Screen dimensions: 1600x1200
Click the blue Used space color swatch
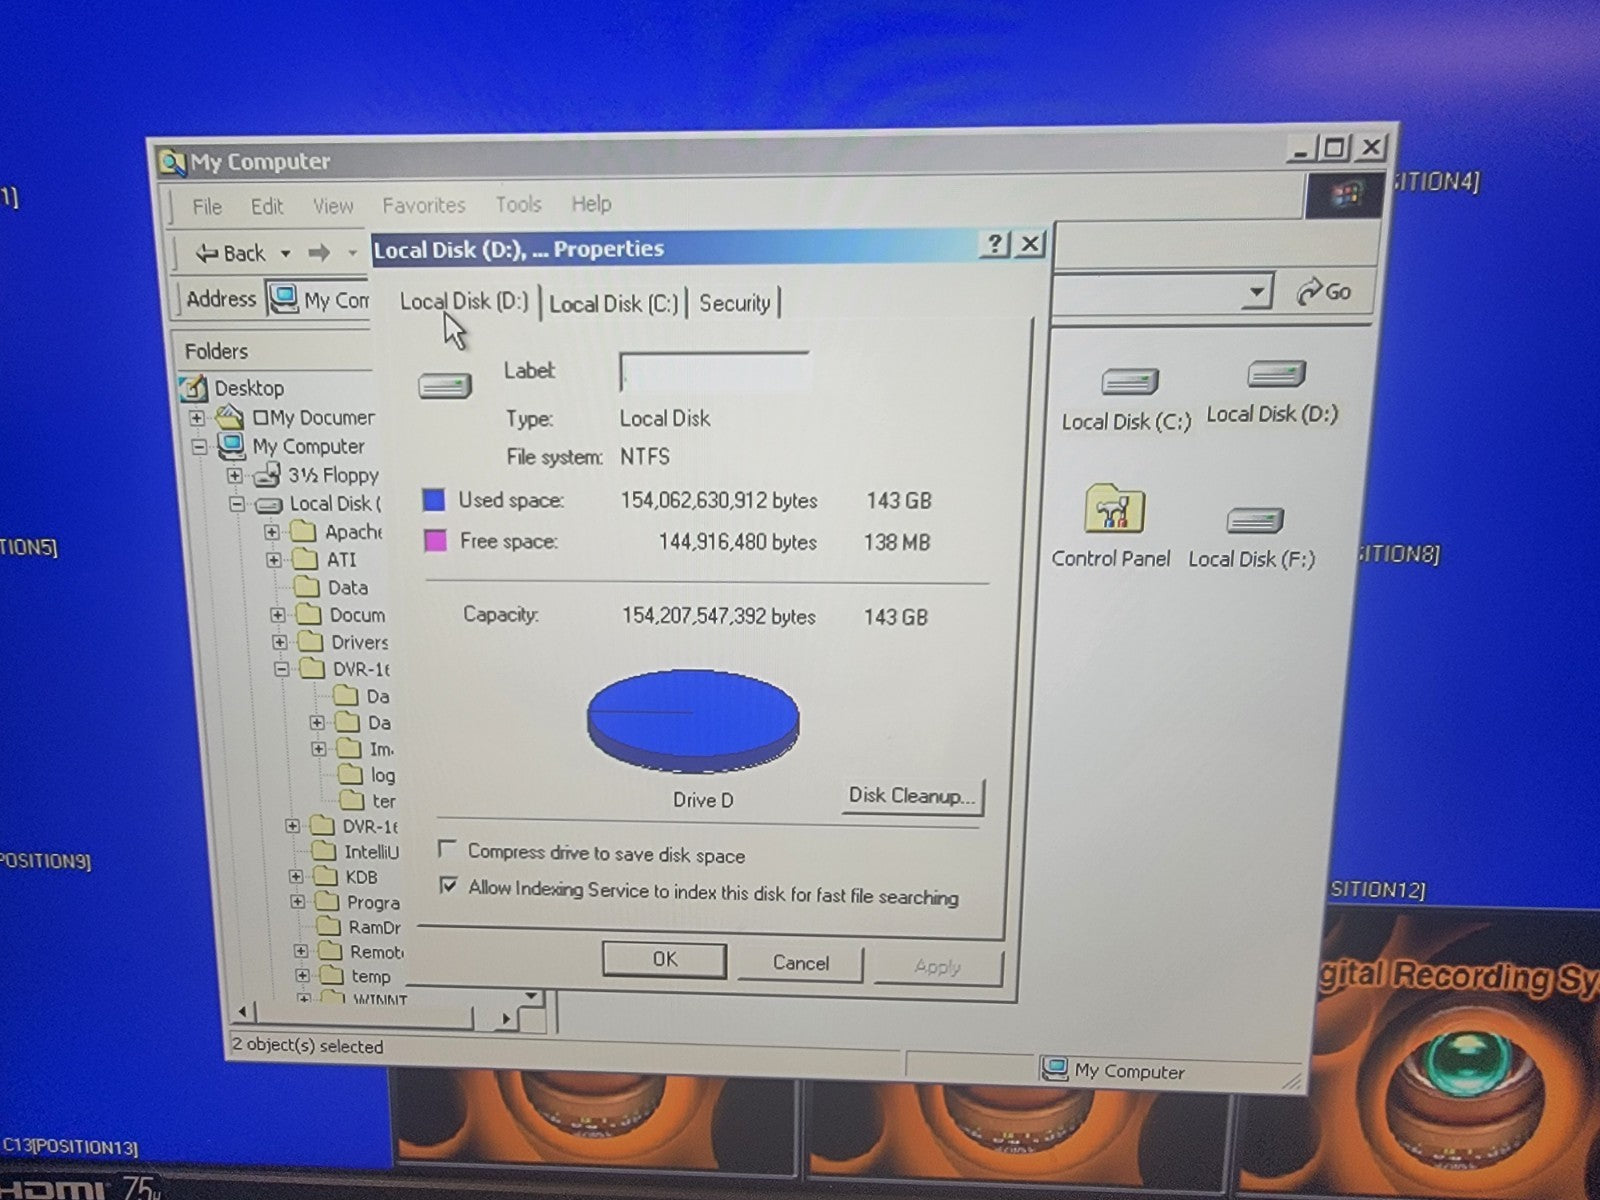point(433,500)
